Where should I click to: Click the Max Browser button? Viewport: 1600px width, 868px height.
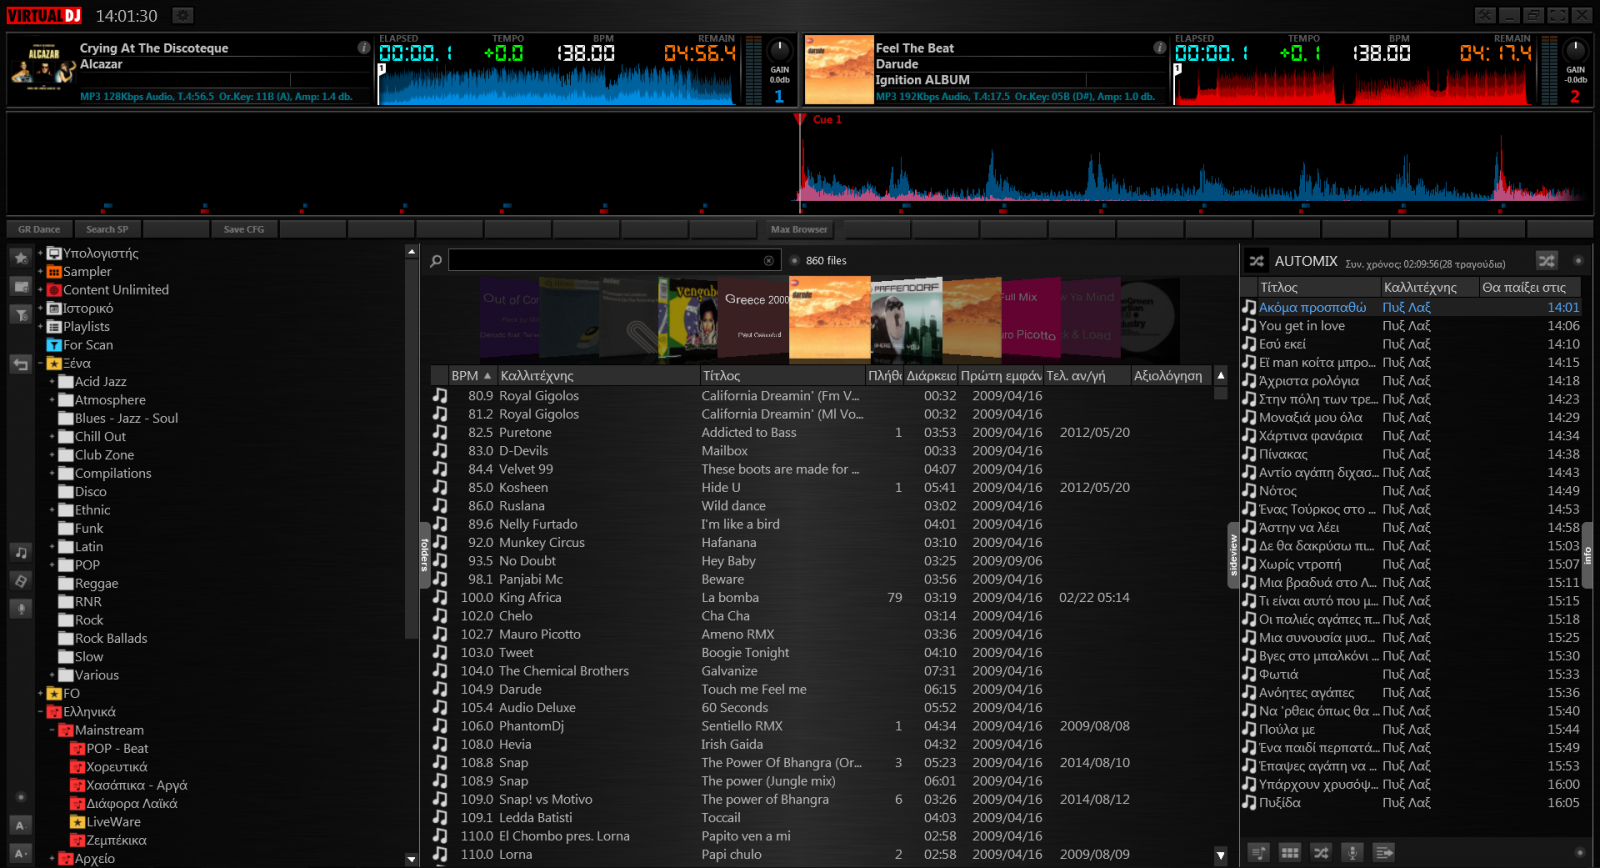799,230
